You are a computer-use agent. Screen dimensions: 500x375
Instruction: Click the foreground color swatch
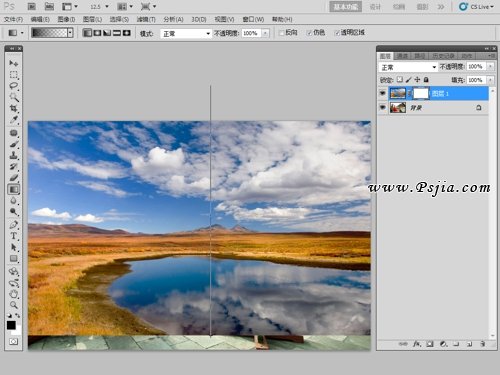pos(11,325)
